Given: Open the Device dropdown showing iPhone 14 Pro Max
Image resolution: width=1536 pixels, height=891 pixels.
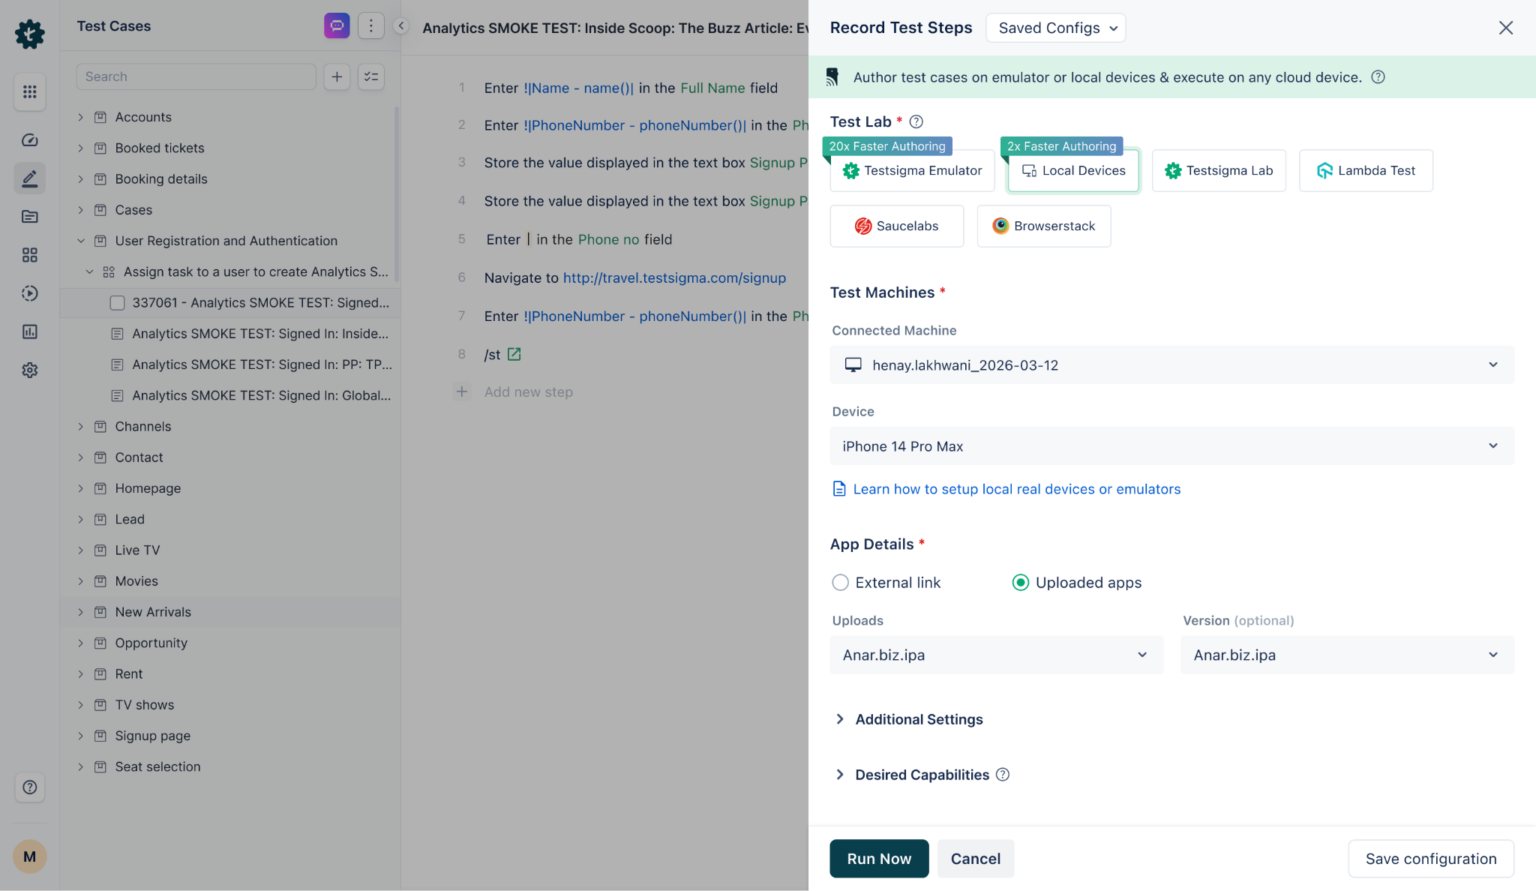Looking at the screenshot, I should (1172, 446).
